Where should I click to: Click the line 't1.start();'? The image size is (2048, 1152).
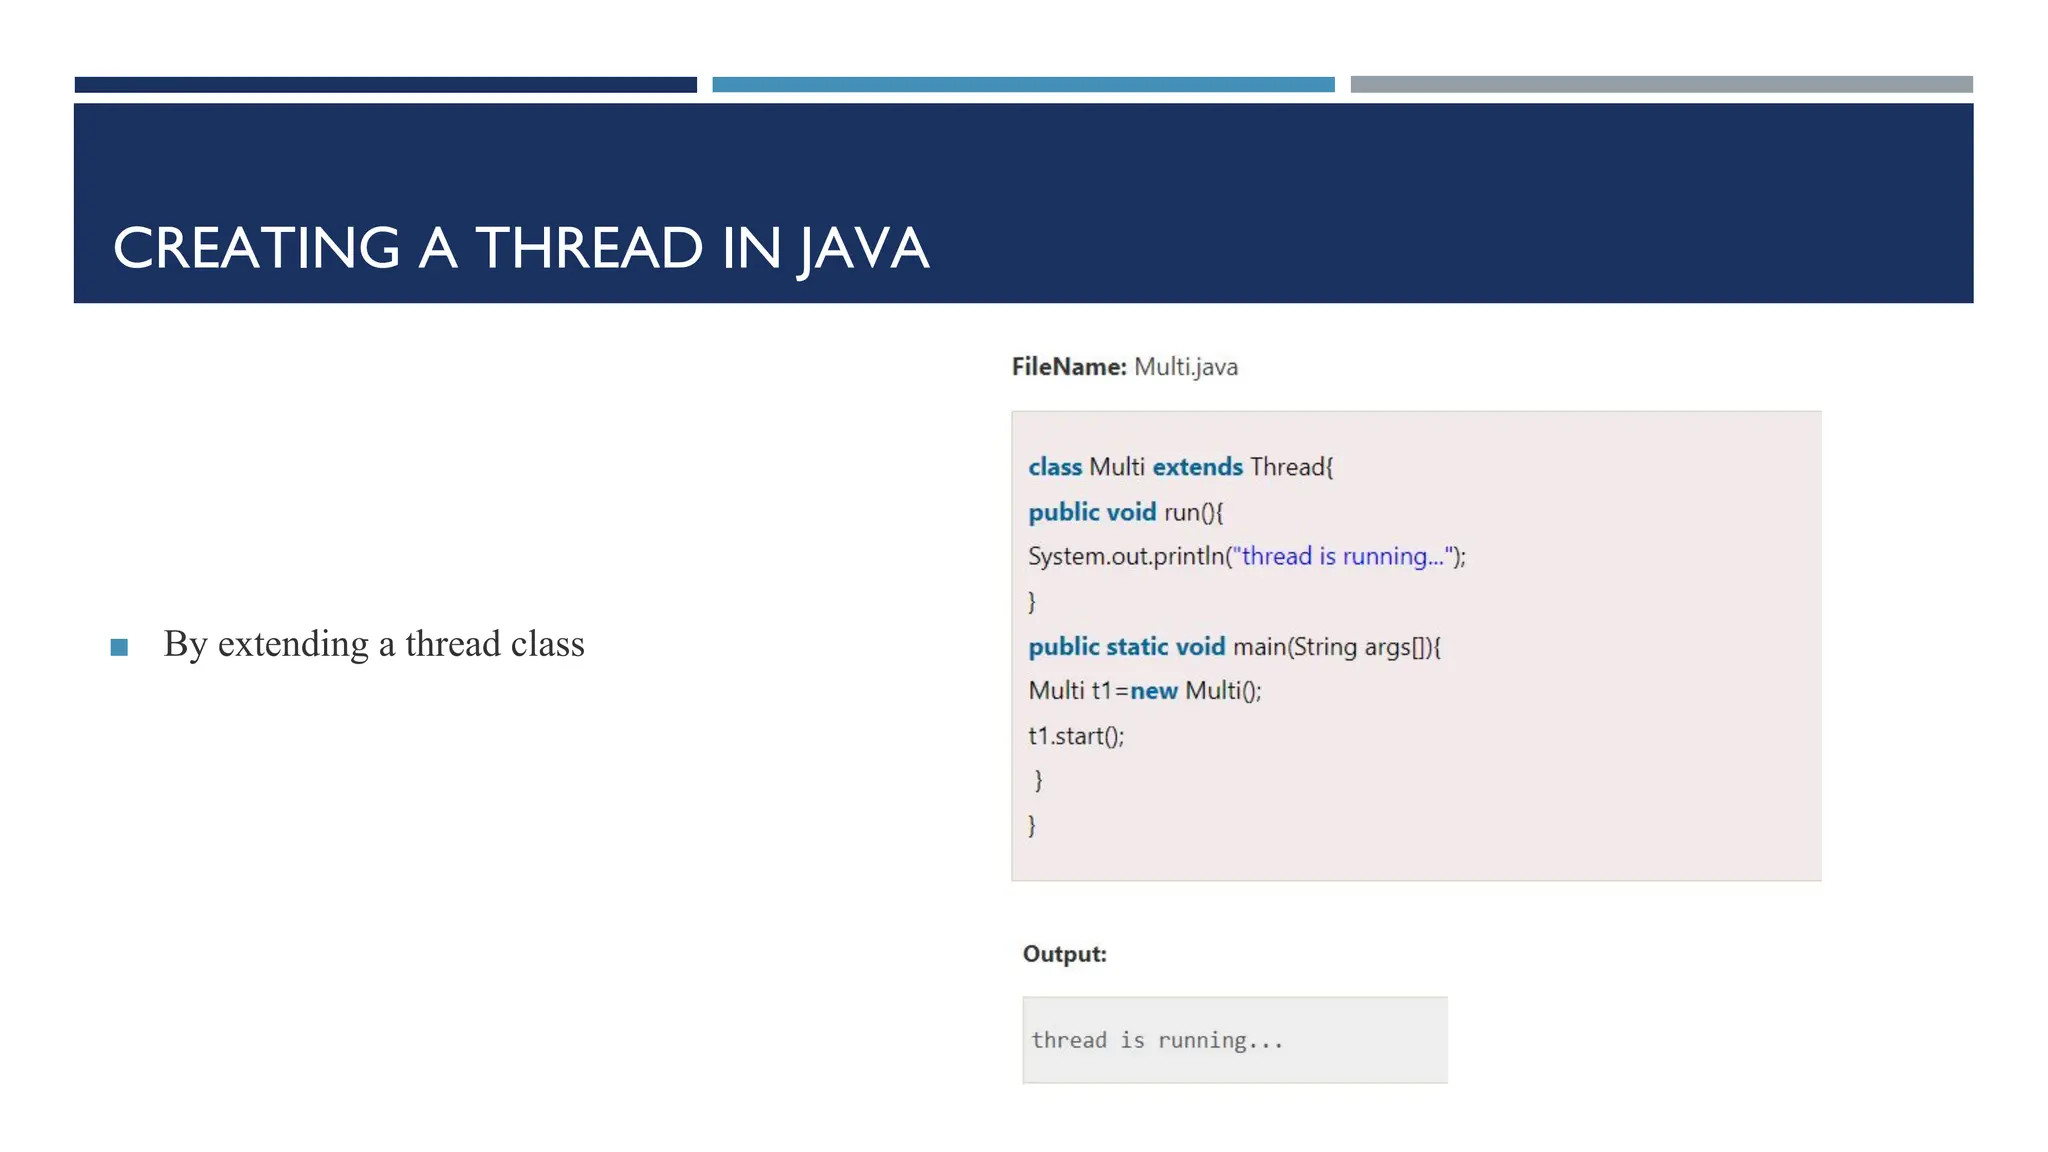1077,736
